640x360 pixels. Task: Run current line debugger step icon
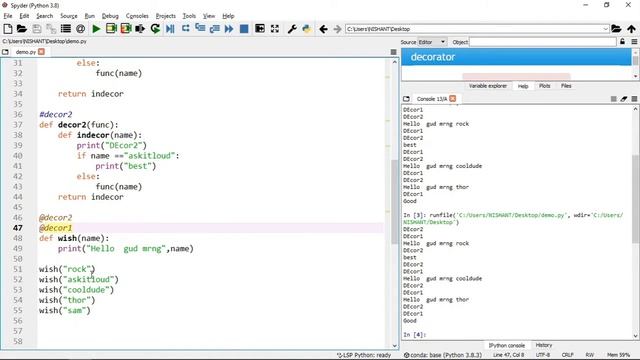coord(185,29)
